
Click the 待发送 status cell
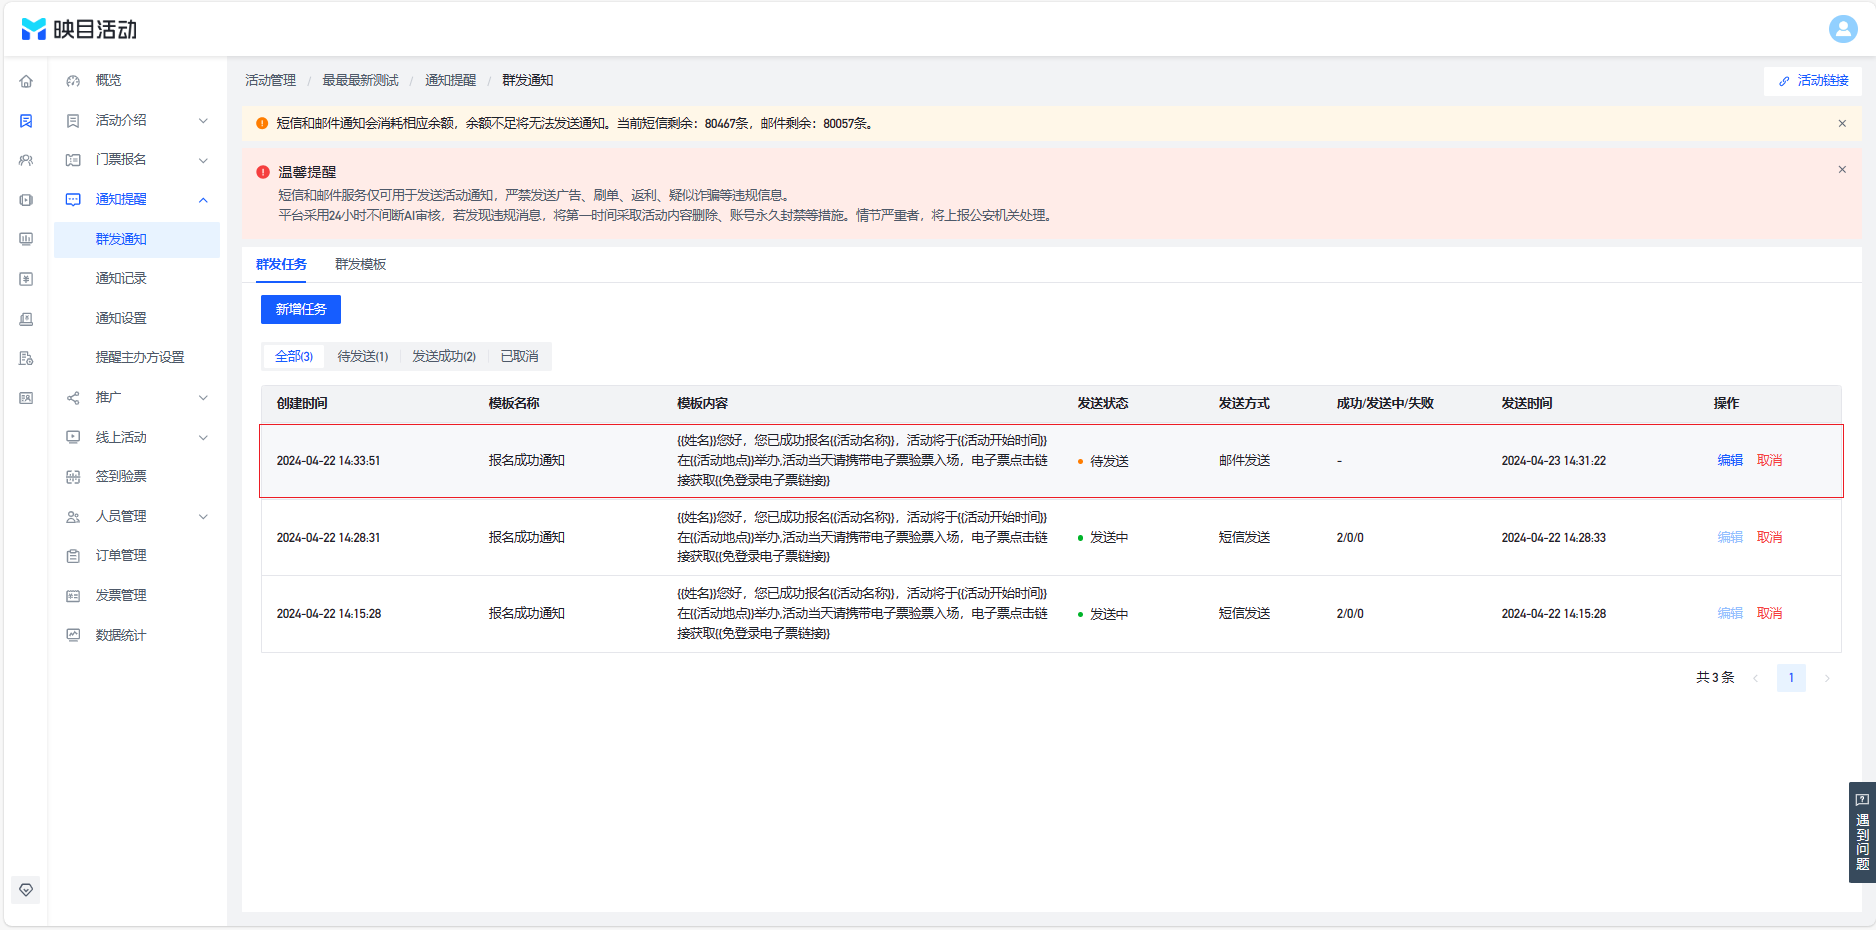1103,462
